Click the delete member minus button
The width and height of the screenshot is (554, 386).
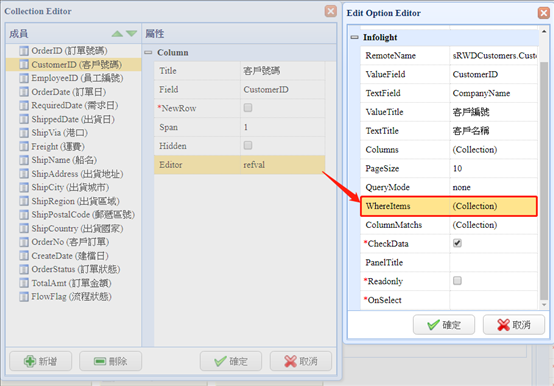coord(111,361)
